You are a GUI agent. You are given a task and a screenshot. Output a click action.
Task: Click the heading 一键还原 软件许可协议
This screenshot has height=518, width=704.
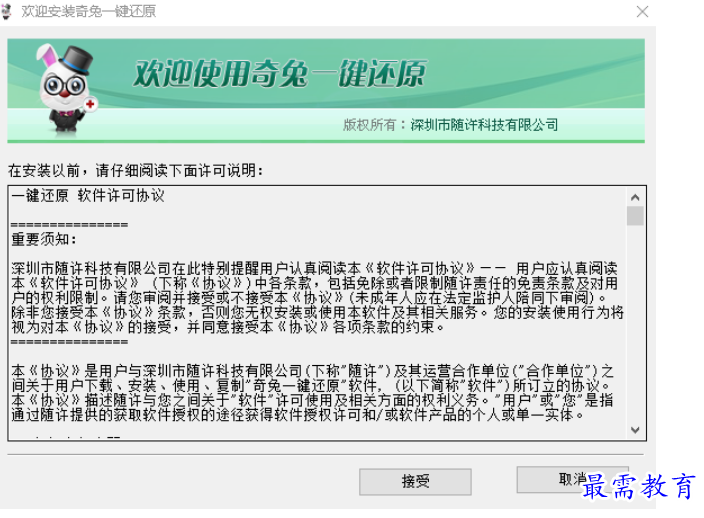(x=88, y=196)
